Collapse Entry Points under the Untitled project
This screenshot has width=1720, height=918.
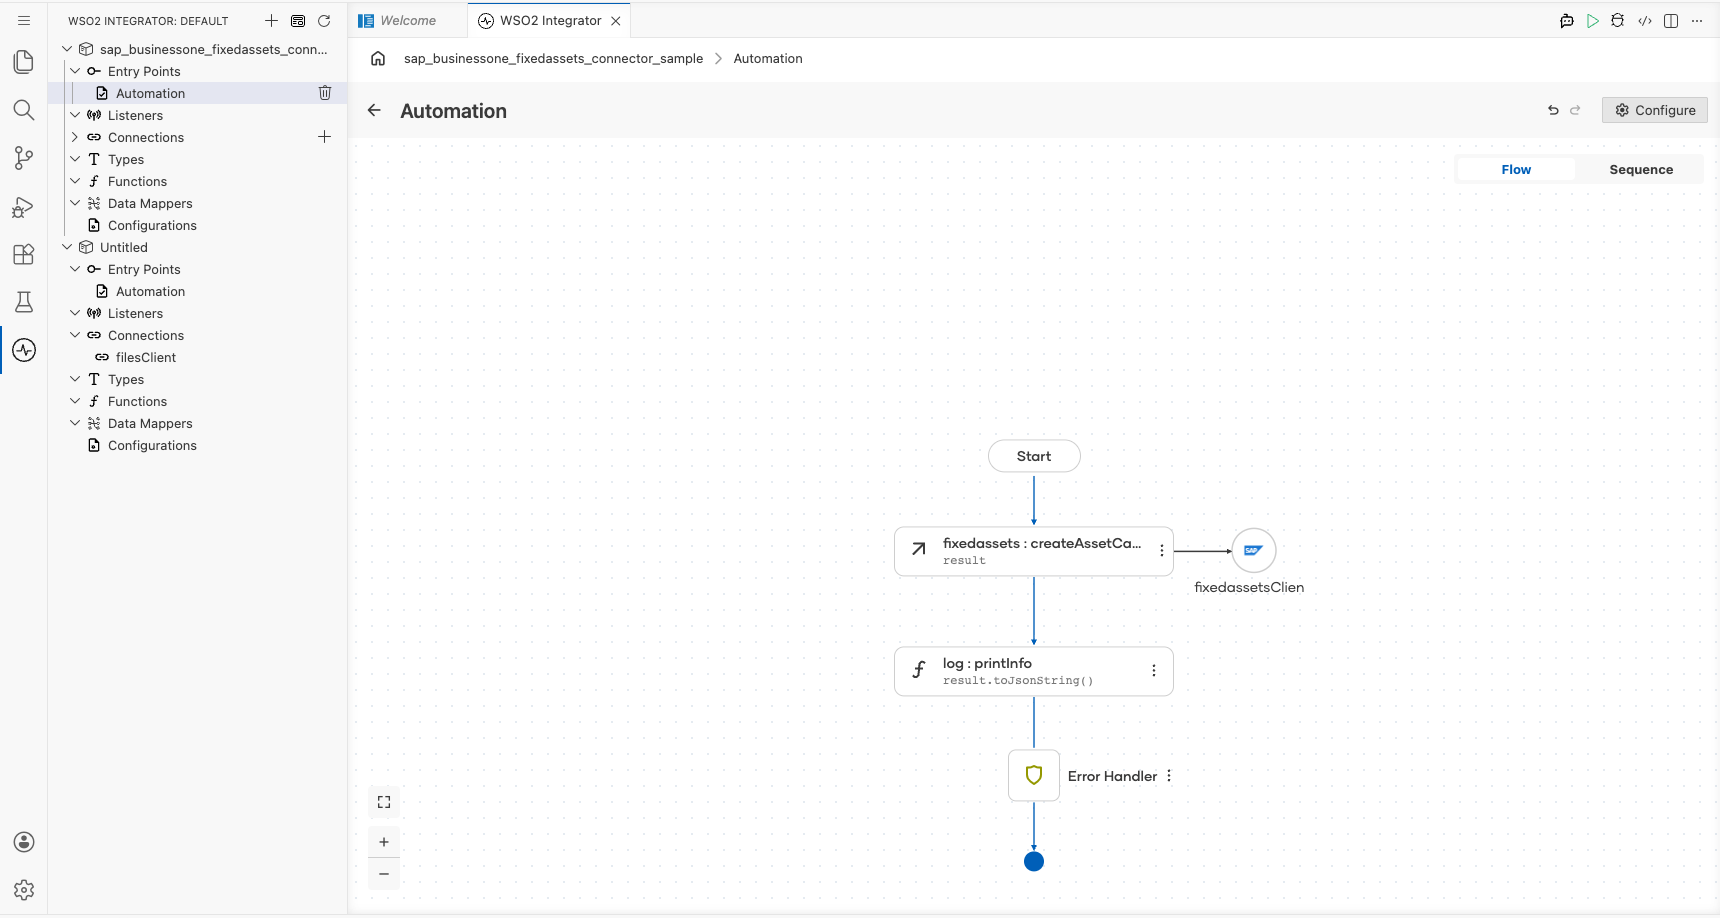pos(75,269)
